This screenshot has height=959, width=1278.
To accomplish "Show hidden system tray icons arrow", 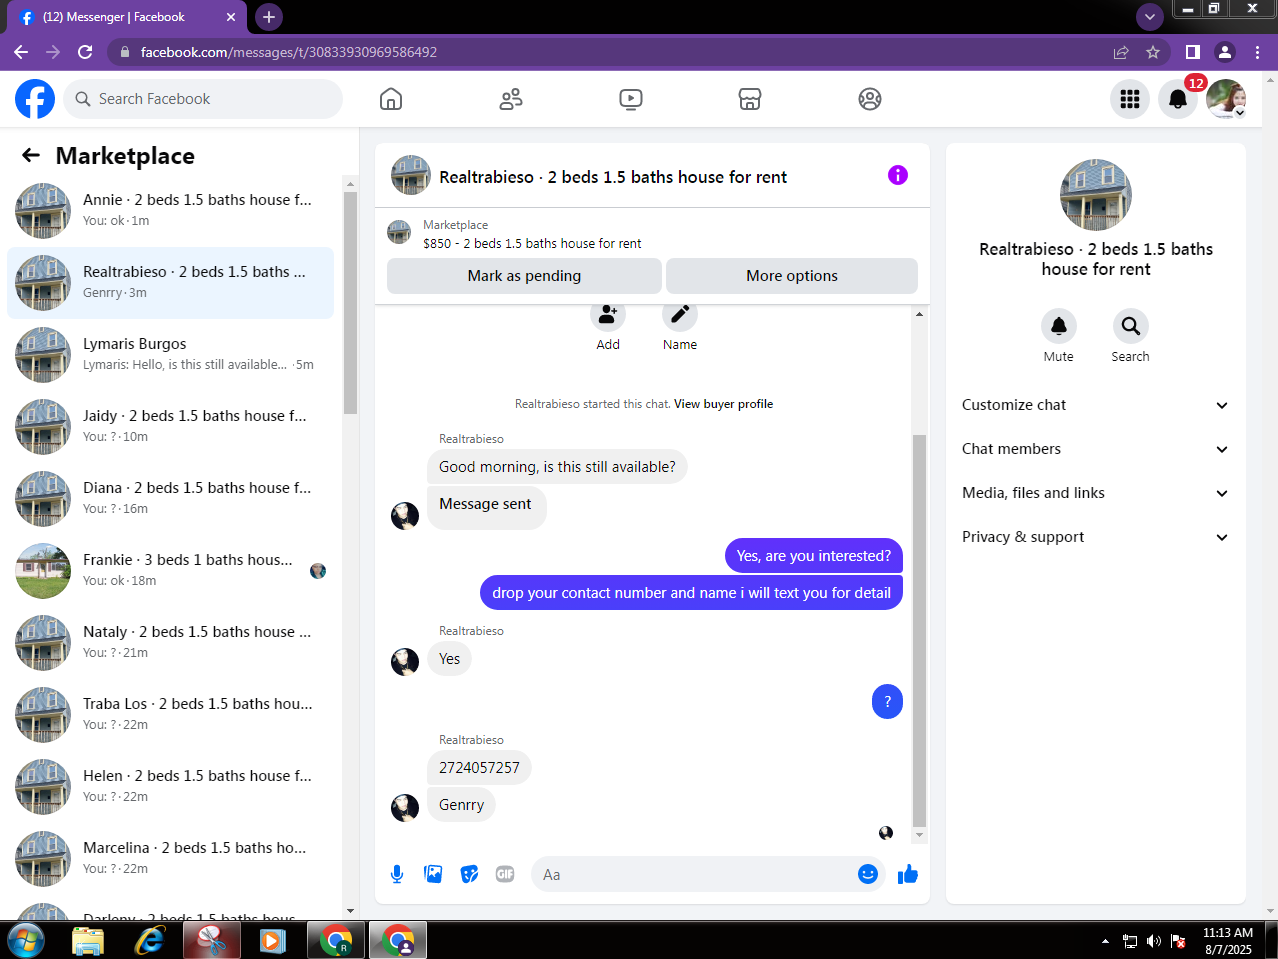I will pyautogui.click(x=1105, y=941).
